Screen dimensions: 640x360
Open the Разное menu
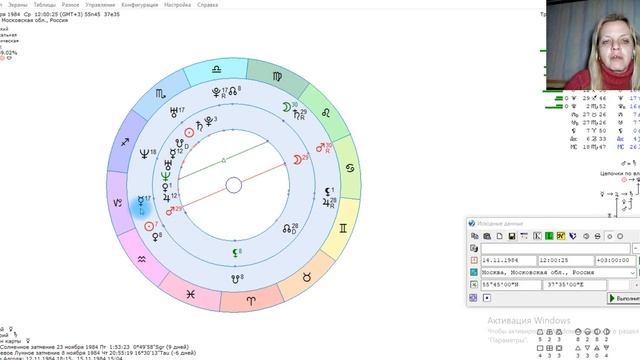(x=70, y=5)
